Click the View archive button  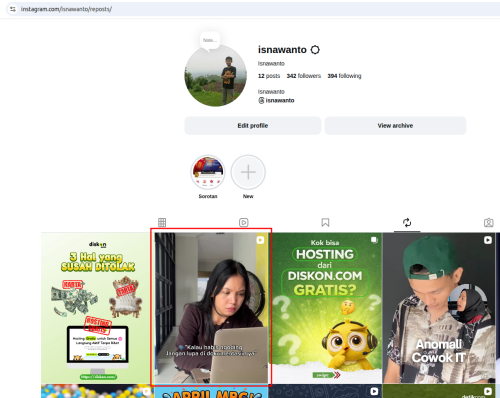[x=395, y=126]
